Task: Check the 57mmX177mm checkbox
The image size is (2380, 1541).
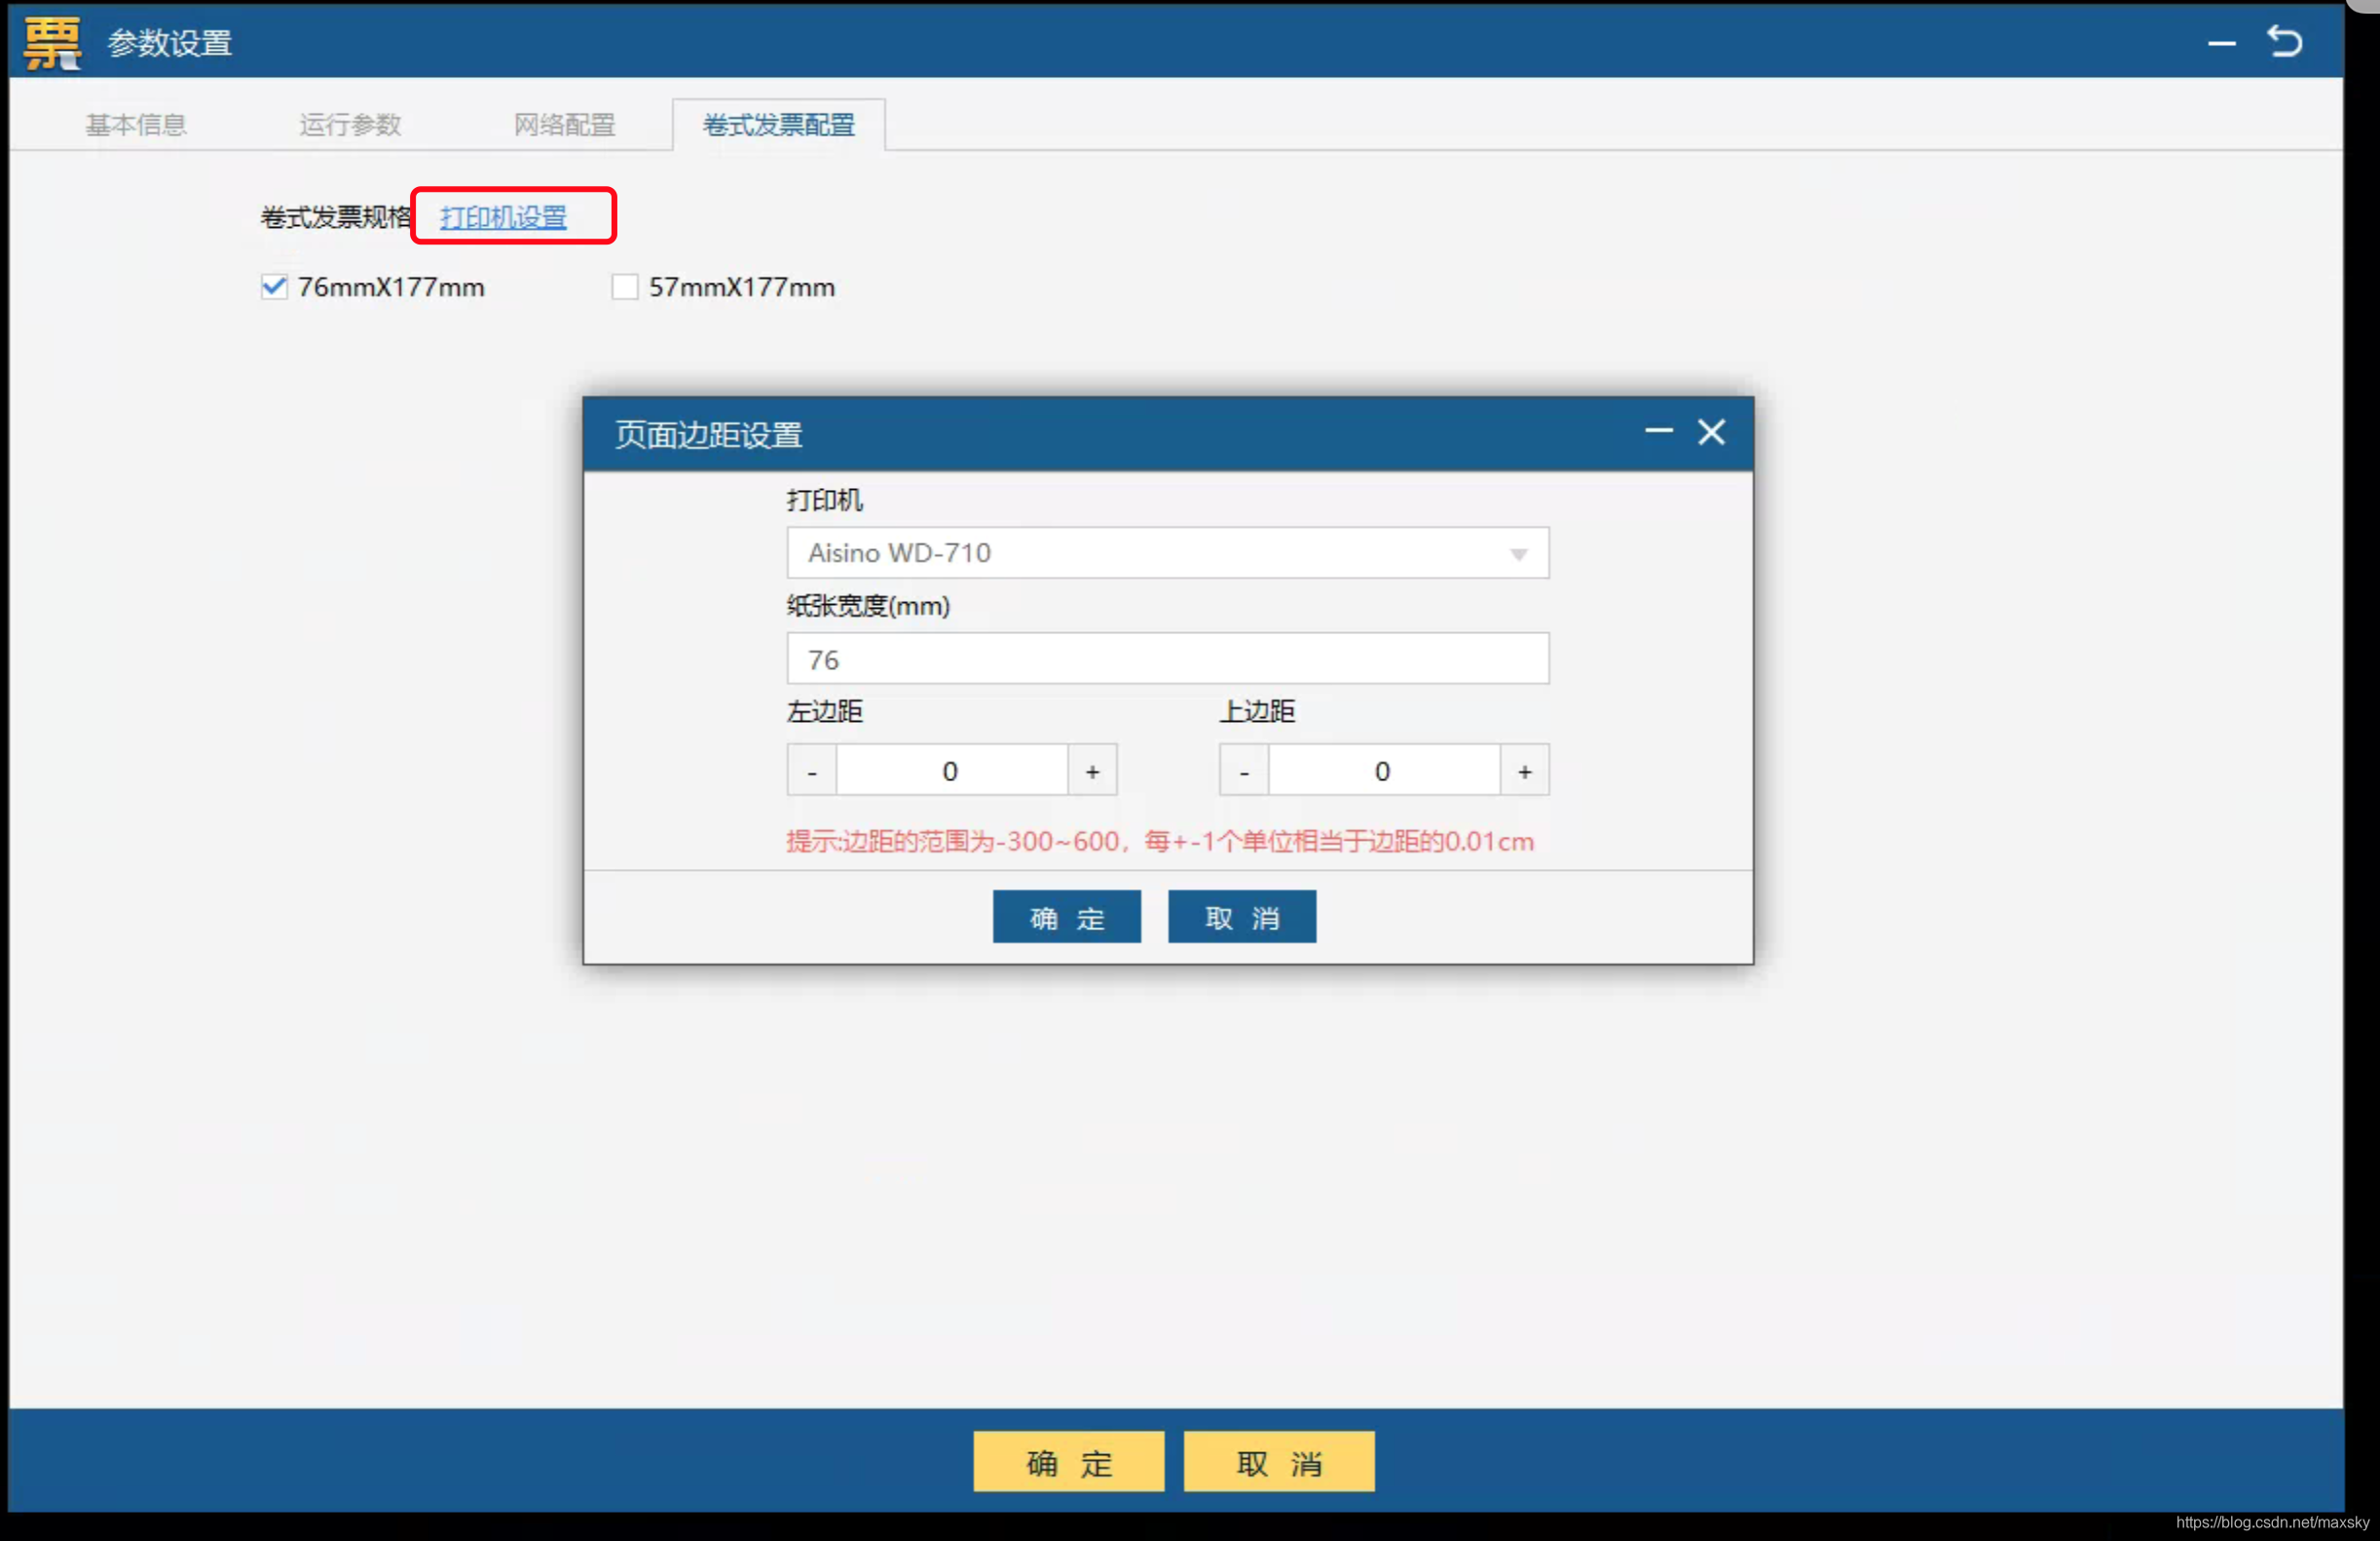Action: point(625,287)
